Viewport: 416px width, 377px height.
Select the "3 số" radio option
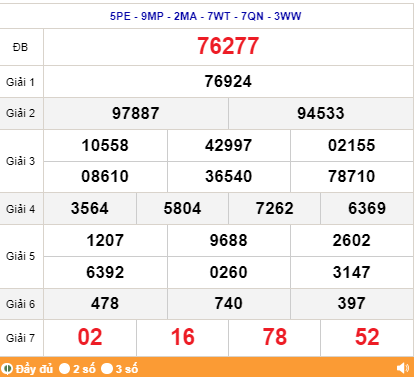[107, 369]
